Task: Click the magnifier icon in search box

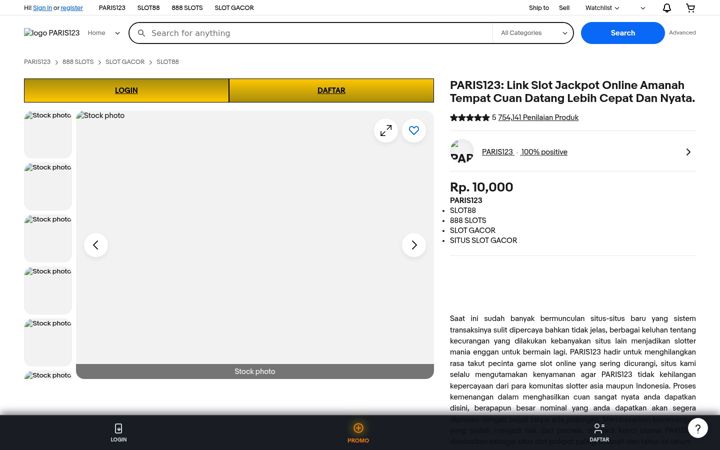Action: [x=141, y=33]
